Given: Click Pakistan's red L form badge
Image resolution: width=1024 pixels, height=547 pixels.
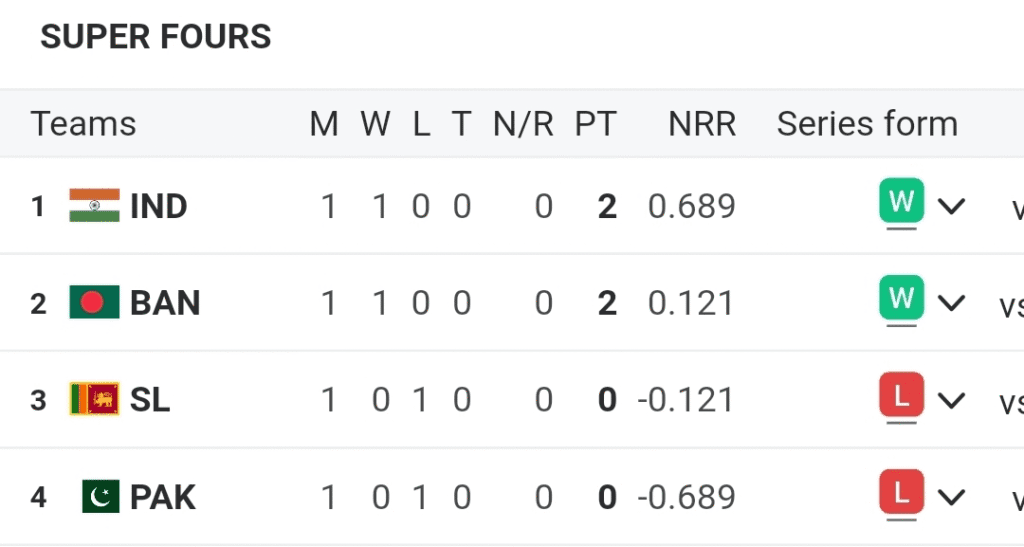Looking at the screenshot, I should pyautogui.click(x=901, y=492).
